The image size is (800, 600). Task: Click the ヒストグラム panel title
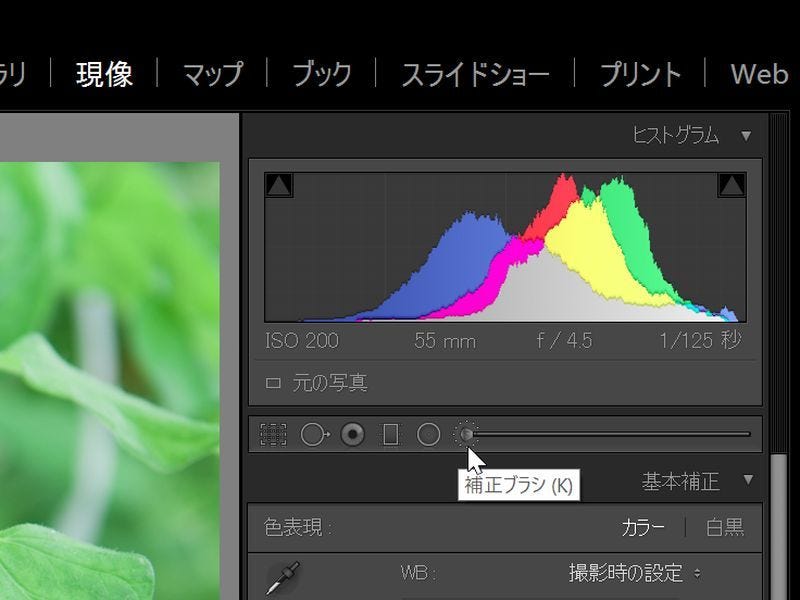676,136
